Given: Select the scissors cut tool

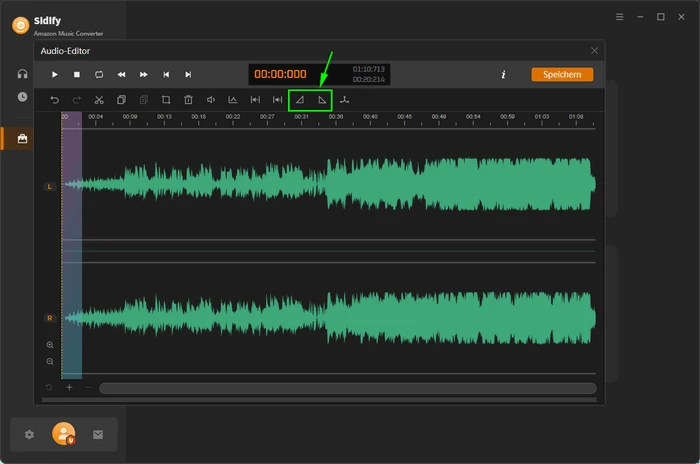Looking at the screenshot, I should click(99, 100).
